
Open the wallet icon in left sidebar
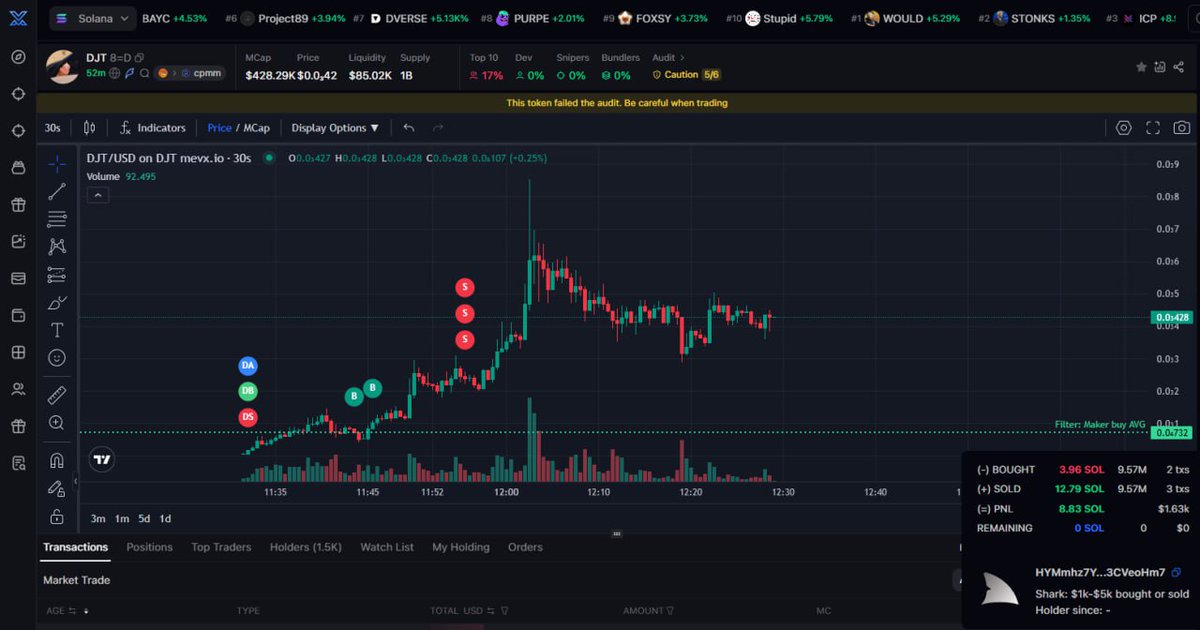18,315
